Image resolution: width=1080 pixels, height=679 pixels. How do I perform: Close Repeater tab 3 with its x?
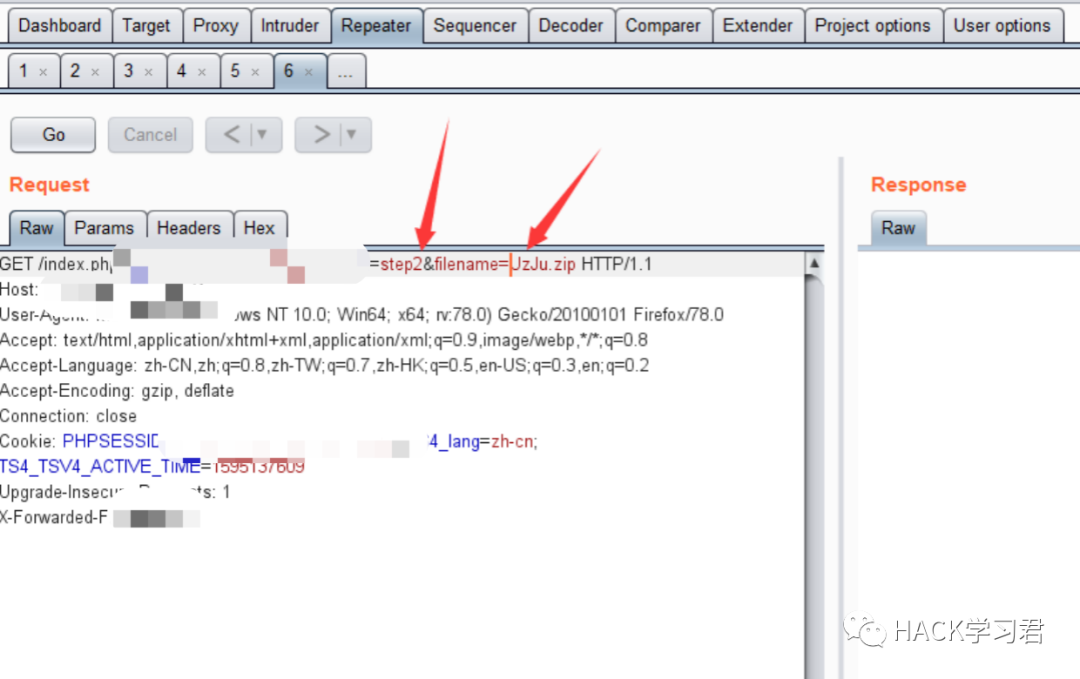coord(148,72)
